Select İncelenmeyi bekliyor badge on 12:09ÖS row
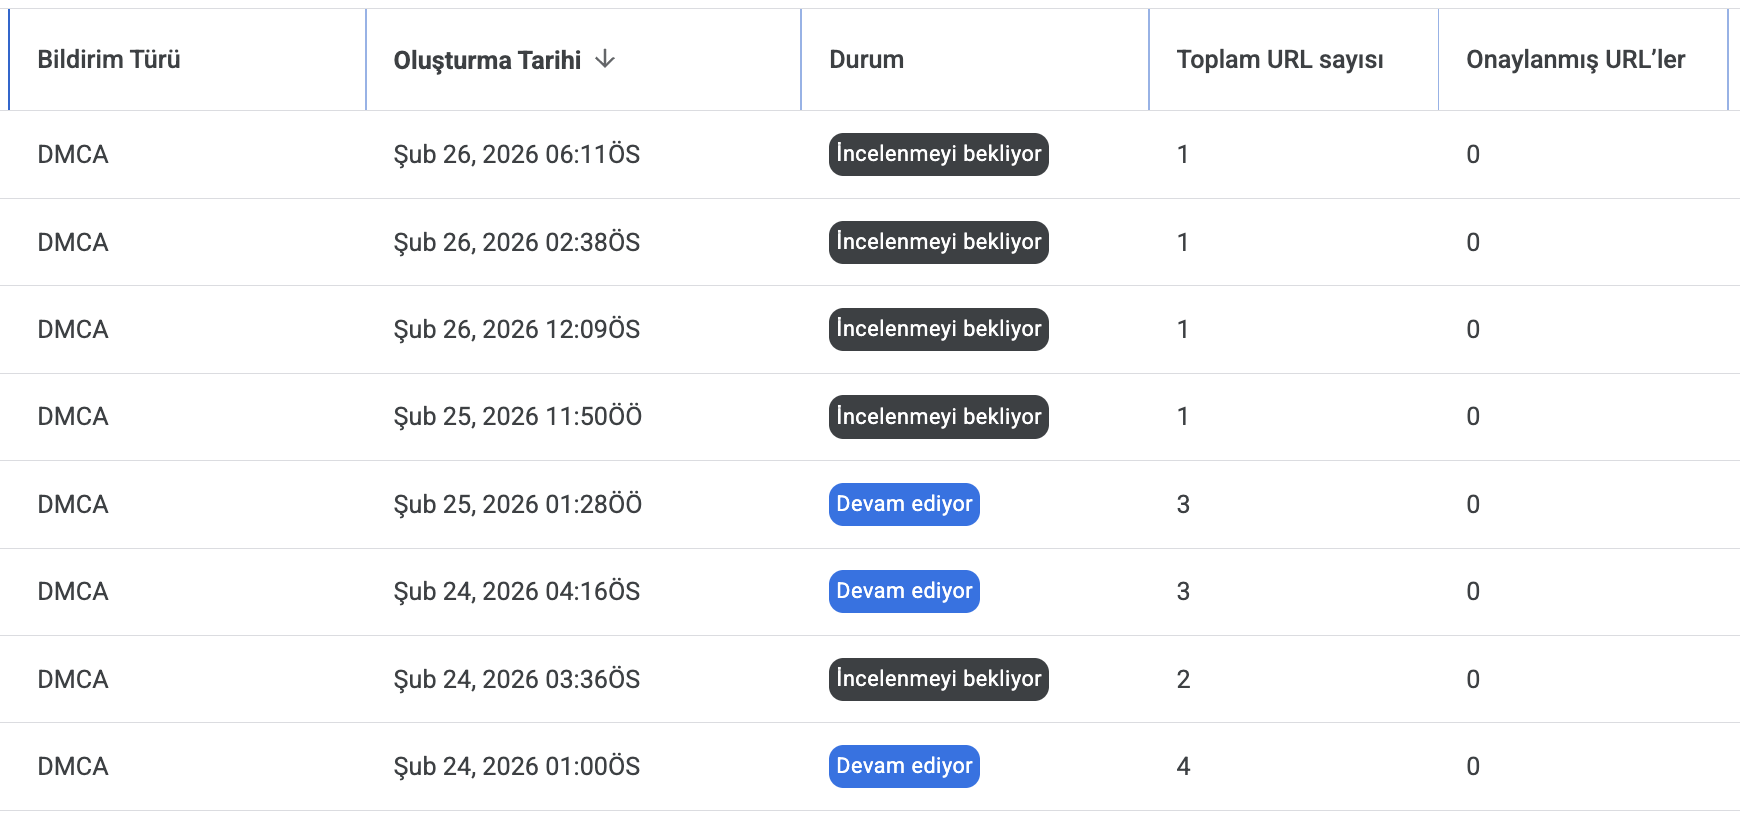The image size is (1740, 814). tap(938, 329)
